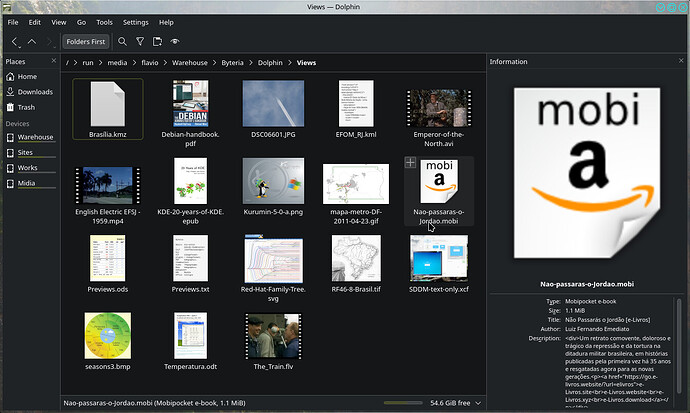This screenshot has width=690, height=413.
Task: Click the new tab toolbar icon
Action: [x=157, y=41]
